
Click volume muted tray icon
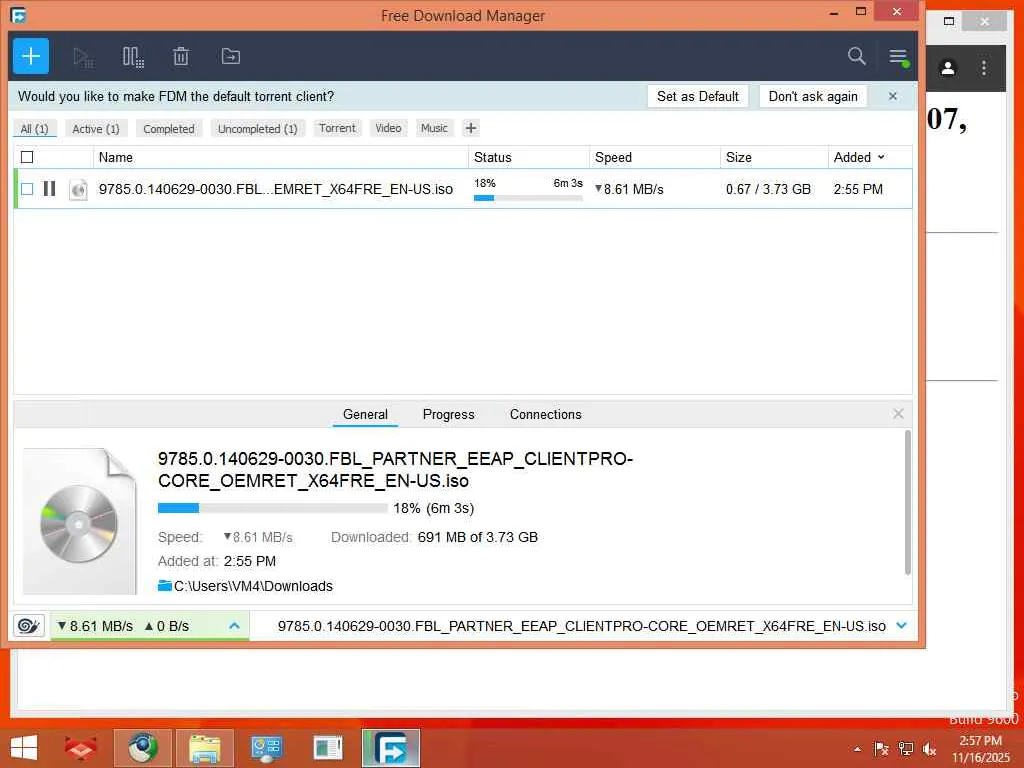click(x=929, y=748)
